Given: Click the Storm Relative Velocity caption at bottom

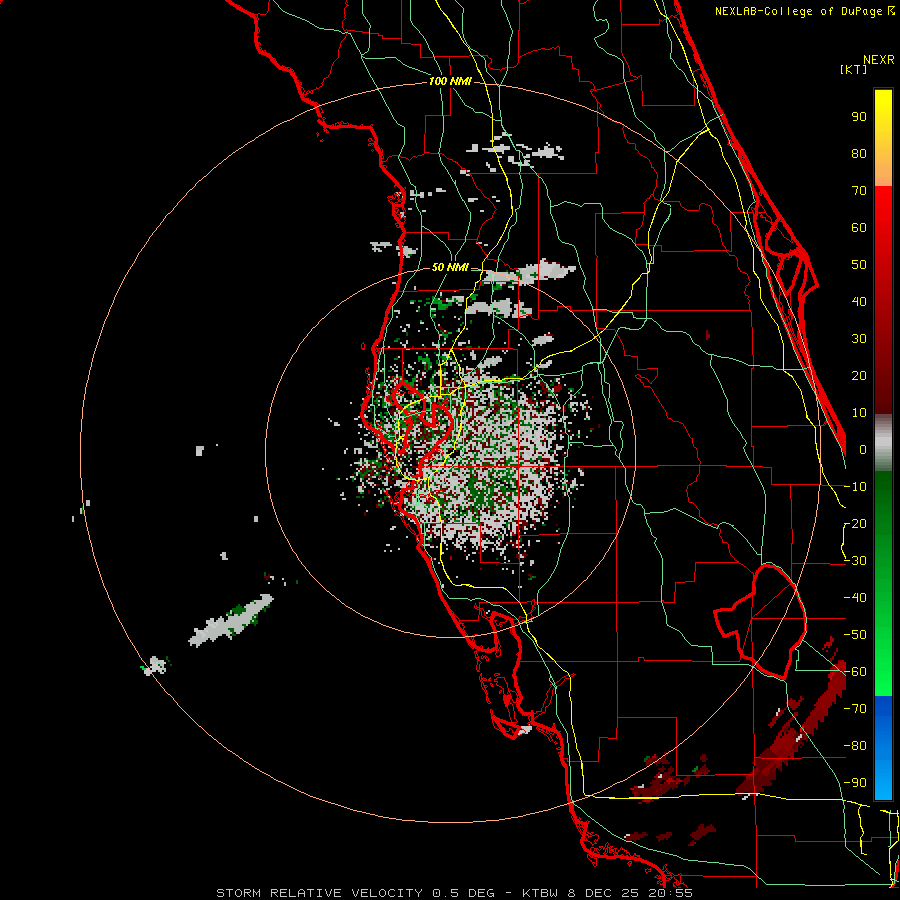Looking at the screenshot, I should click(x=454, y=893).
